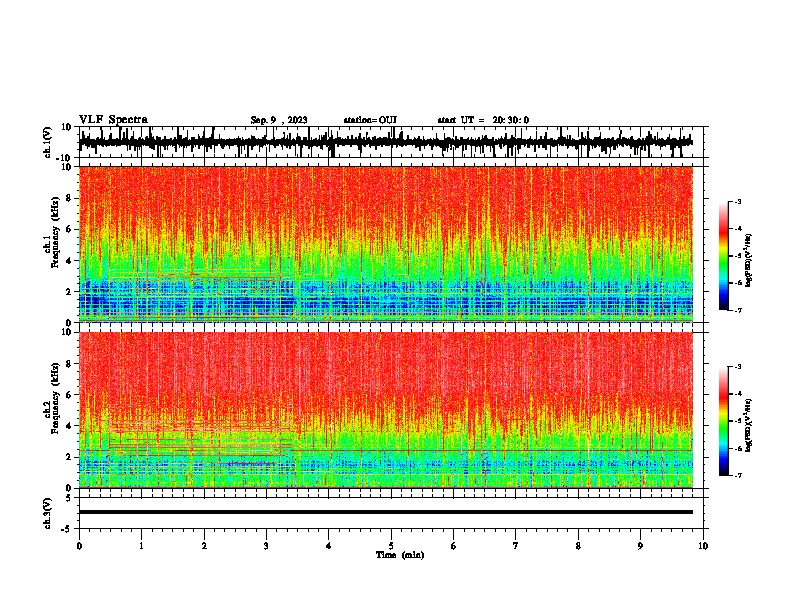792x612 pixels.
Task: Click time axis tick label "1"
Action: click(141, 546)
